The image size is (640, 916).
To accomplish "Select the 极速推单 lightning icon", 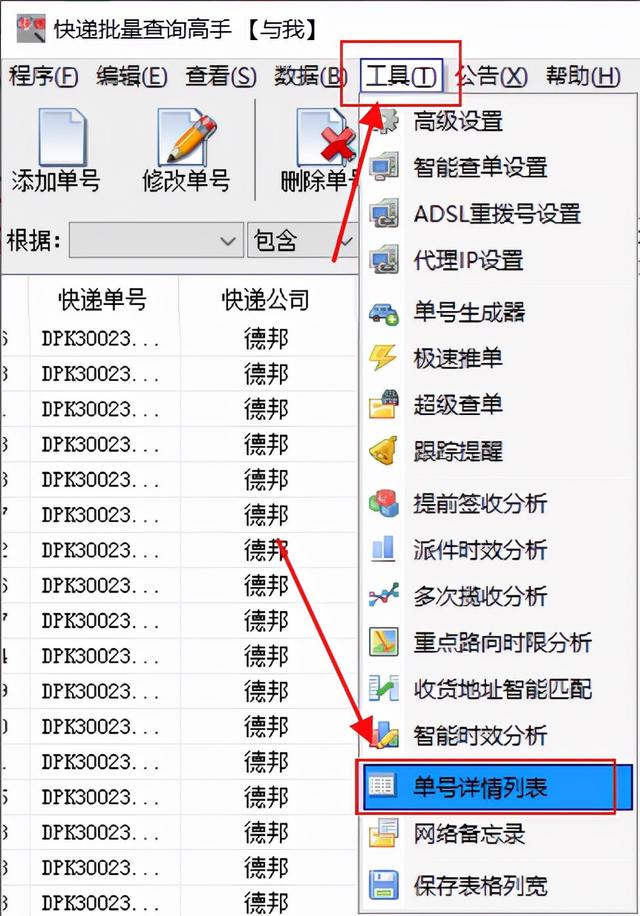I will 383,358.
